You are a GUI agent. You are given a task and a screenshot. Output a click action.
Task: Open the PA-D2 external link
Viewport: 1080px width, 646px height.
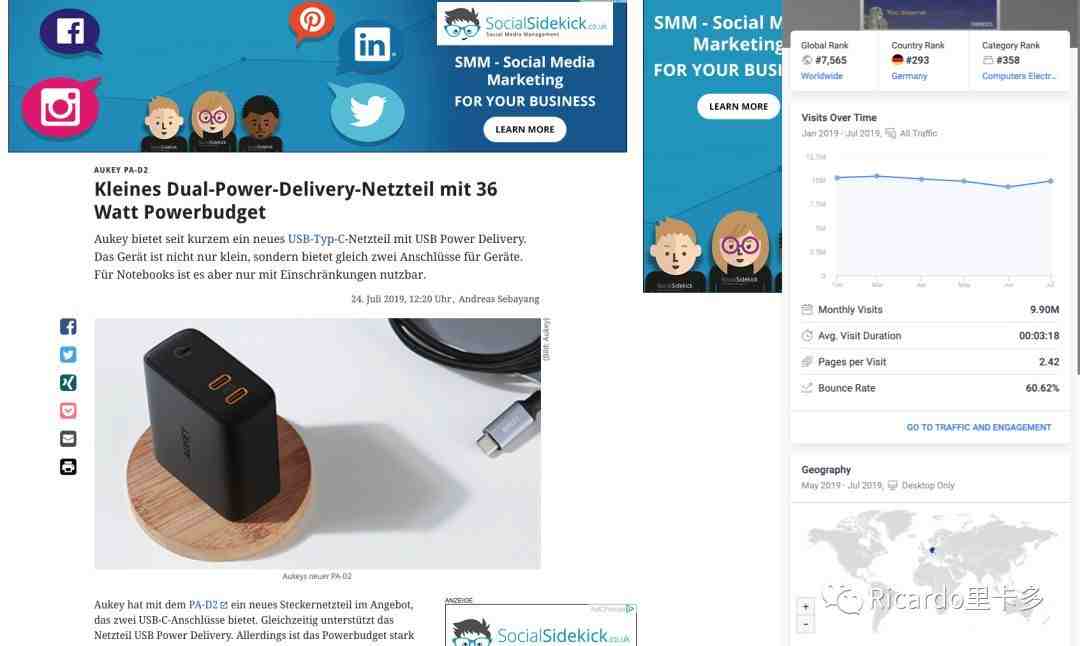point(208,605)
